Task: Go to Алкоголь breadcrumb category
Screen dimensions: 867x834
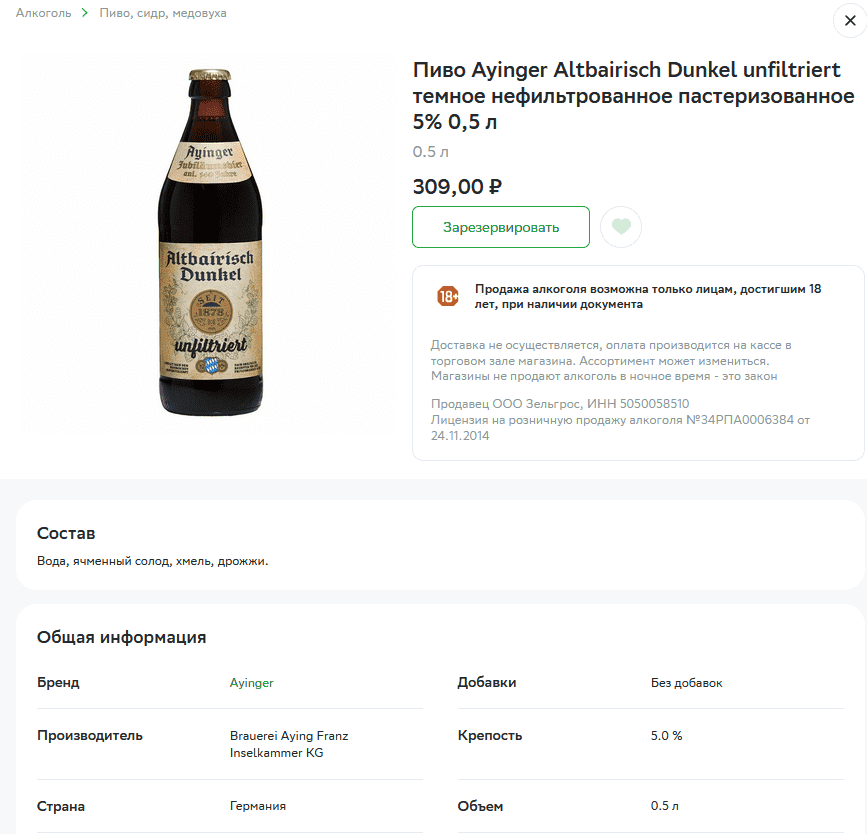Action: click(x=43, y=13)
